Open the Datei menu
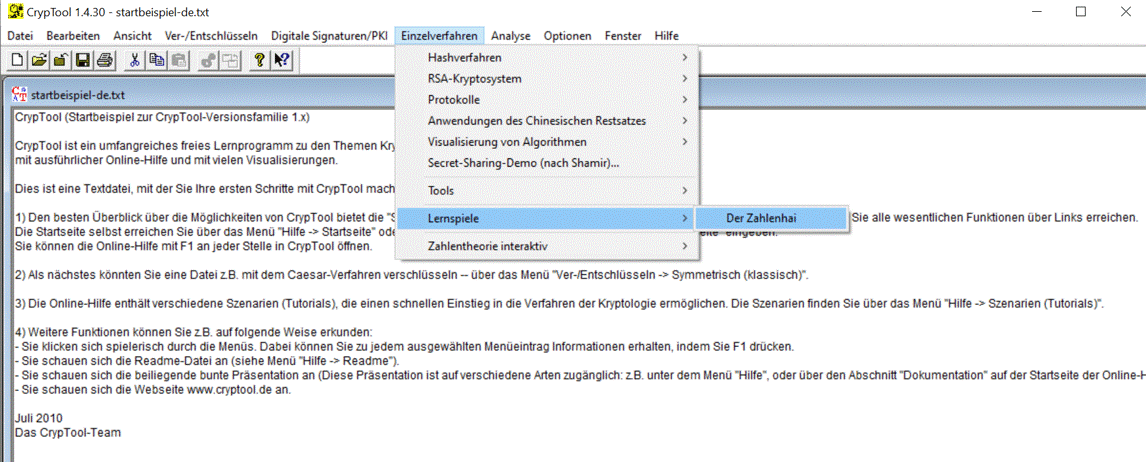 [x=20, y=35]
